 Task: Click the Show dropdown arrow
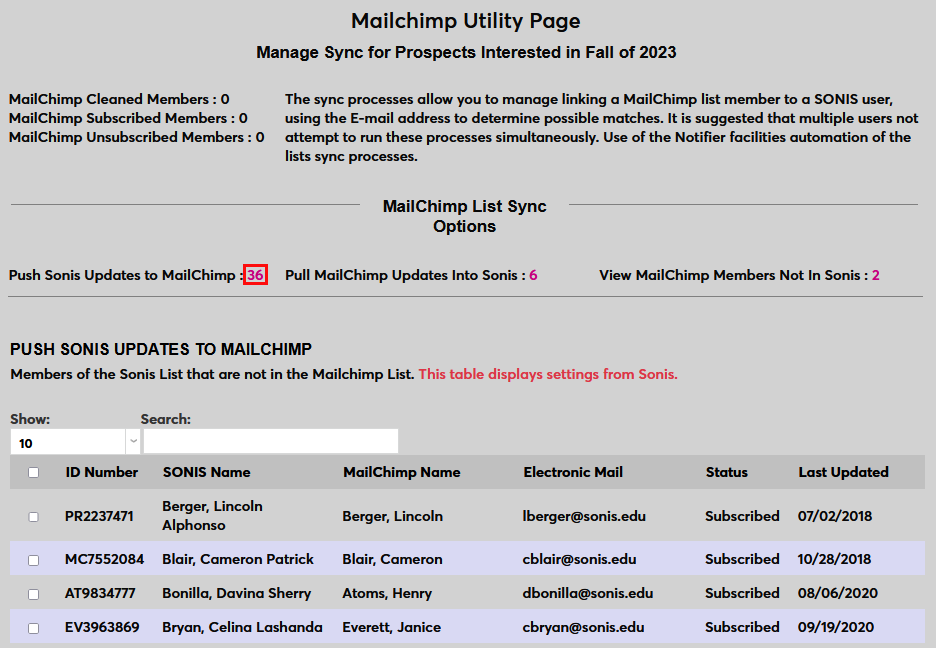[132, 441]
